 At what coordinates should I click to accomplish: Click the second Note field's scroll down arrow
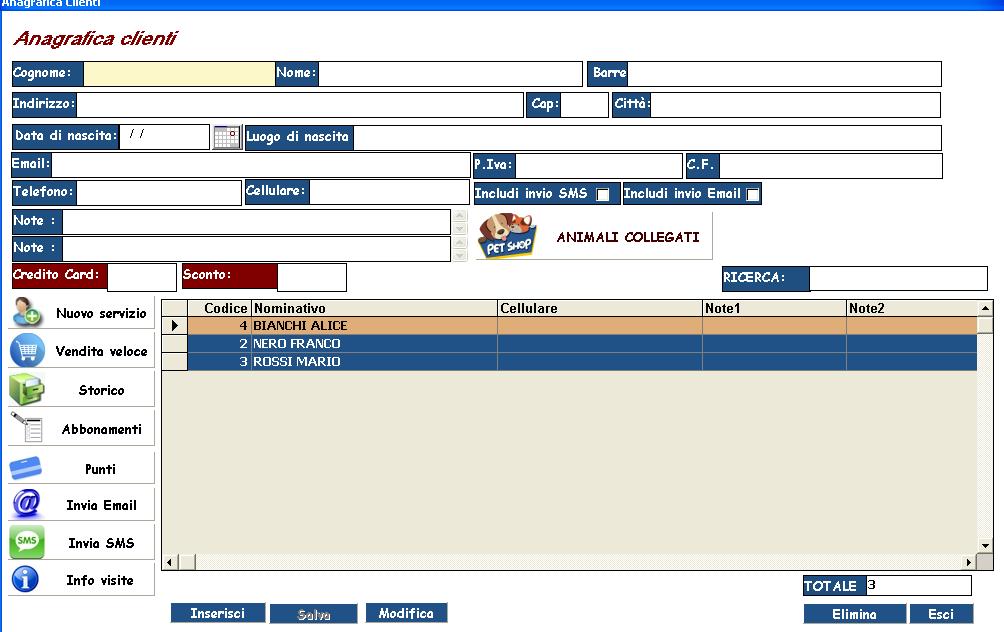tap(460, 255)
